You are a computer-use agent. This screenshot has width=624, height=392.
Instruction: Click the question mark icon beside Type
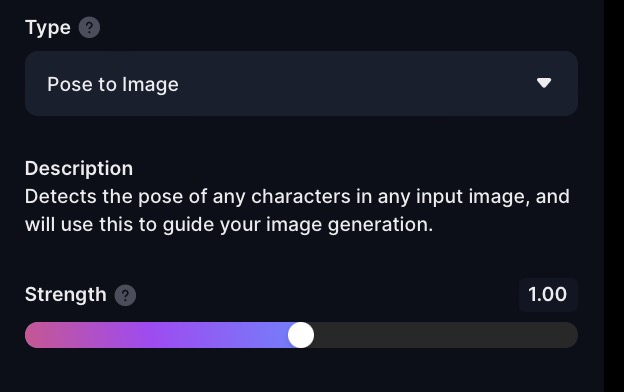[89, 27]
